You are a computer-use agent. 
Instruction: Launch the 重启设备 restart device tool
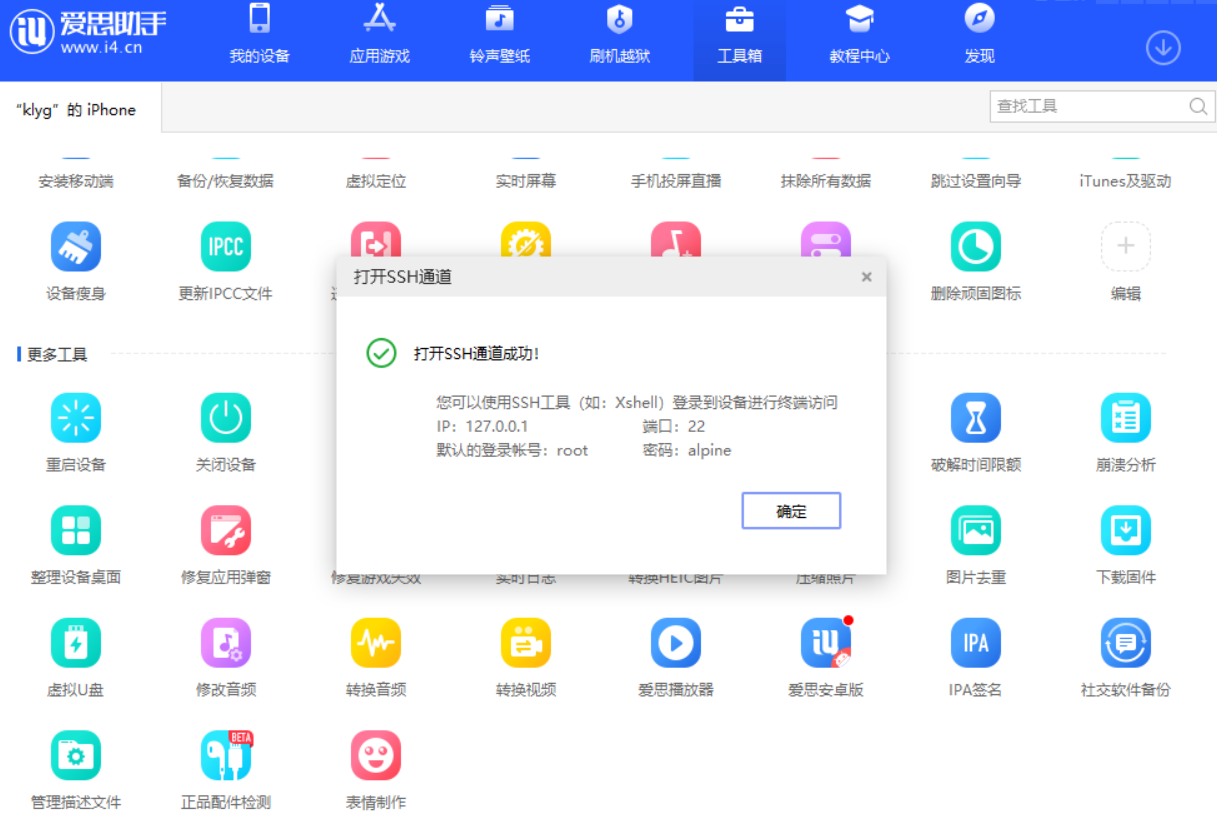77,430
